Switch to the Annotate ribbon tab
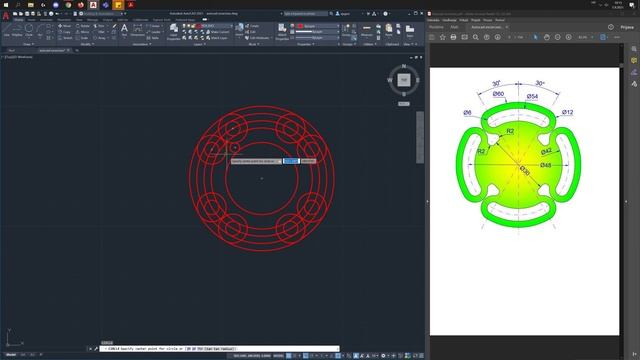The image size is (640, 360). [46, 20]
